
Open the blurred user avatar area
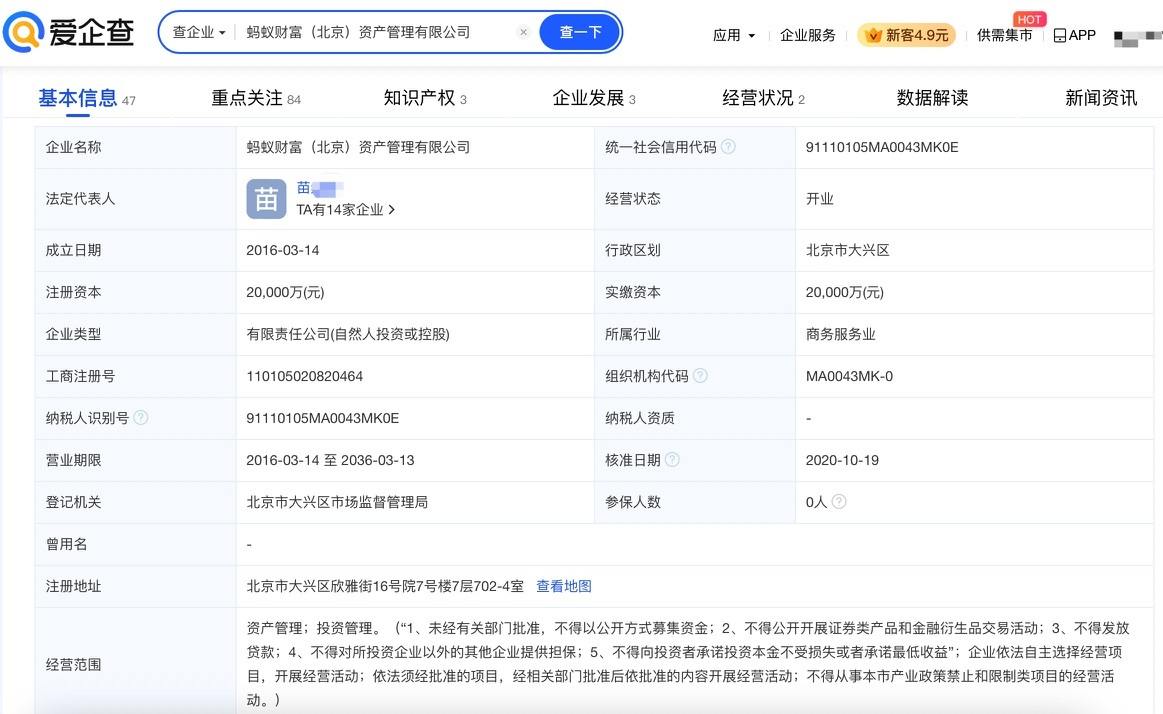(1138, 37)
